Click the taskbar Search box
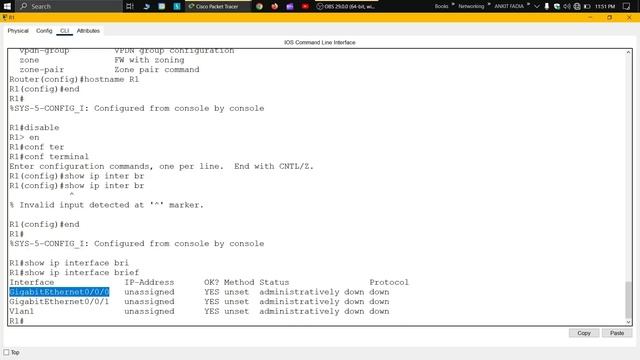Screen dimensions: 640x360 click(69, 6)
